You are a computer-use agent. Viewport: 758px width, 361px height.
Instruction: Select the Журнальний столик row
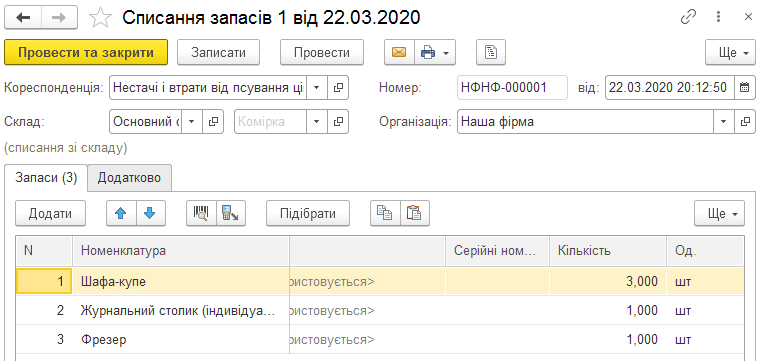(x=379, y=310)
